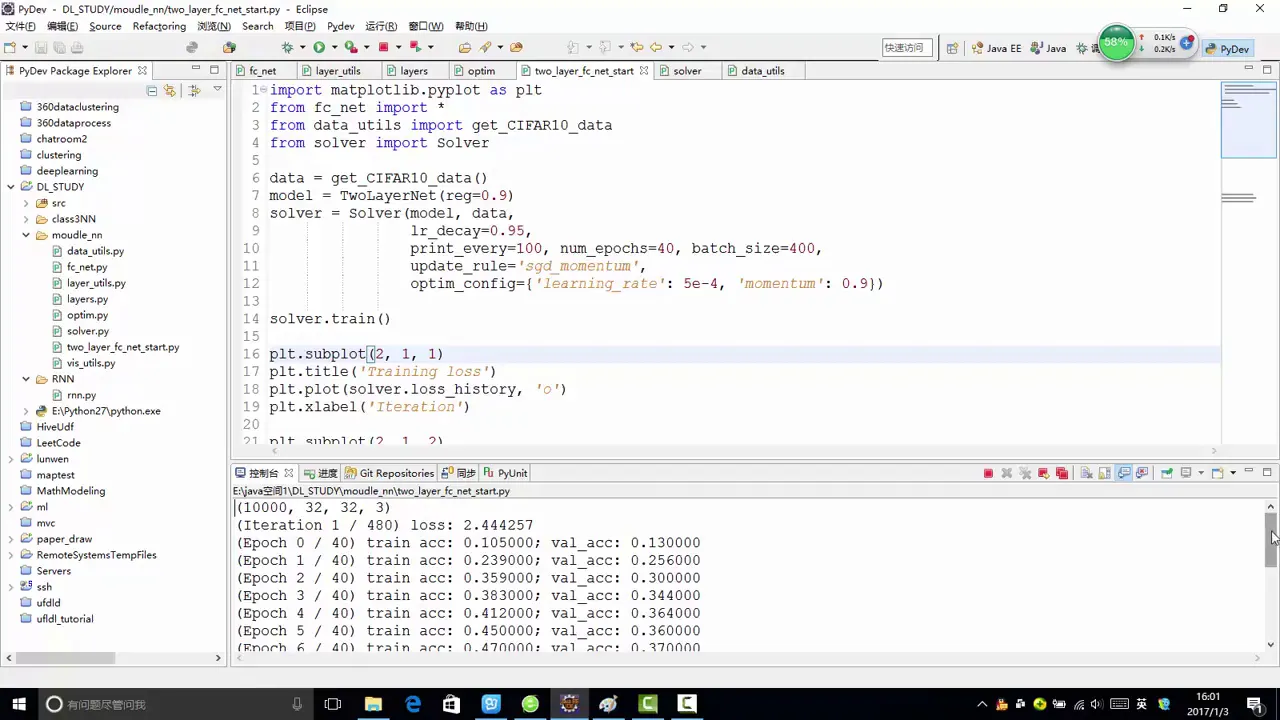This screenshot has height=720, width=1280.
Task: Open the Search menu
Action: [257, 26]
